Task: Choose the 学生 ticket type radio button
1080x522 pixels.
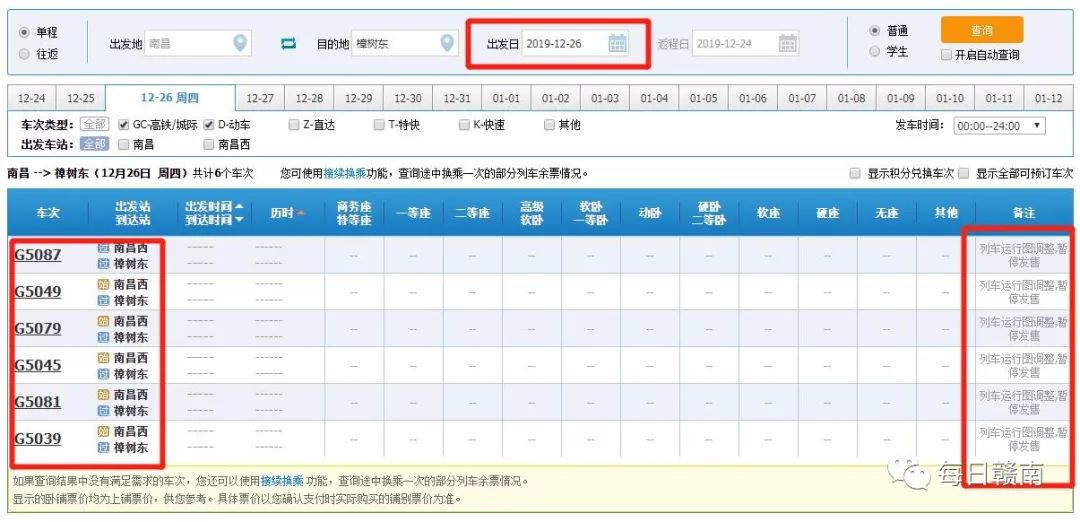Action: tap(875, 51)
